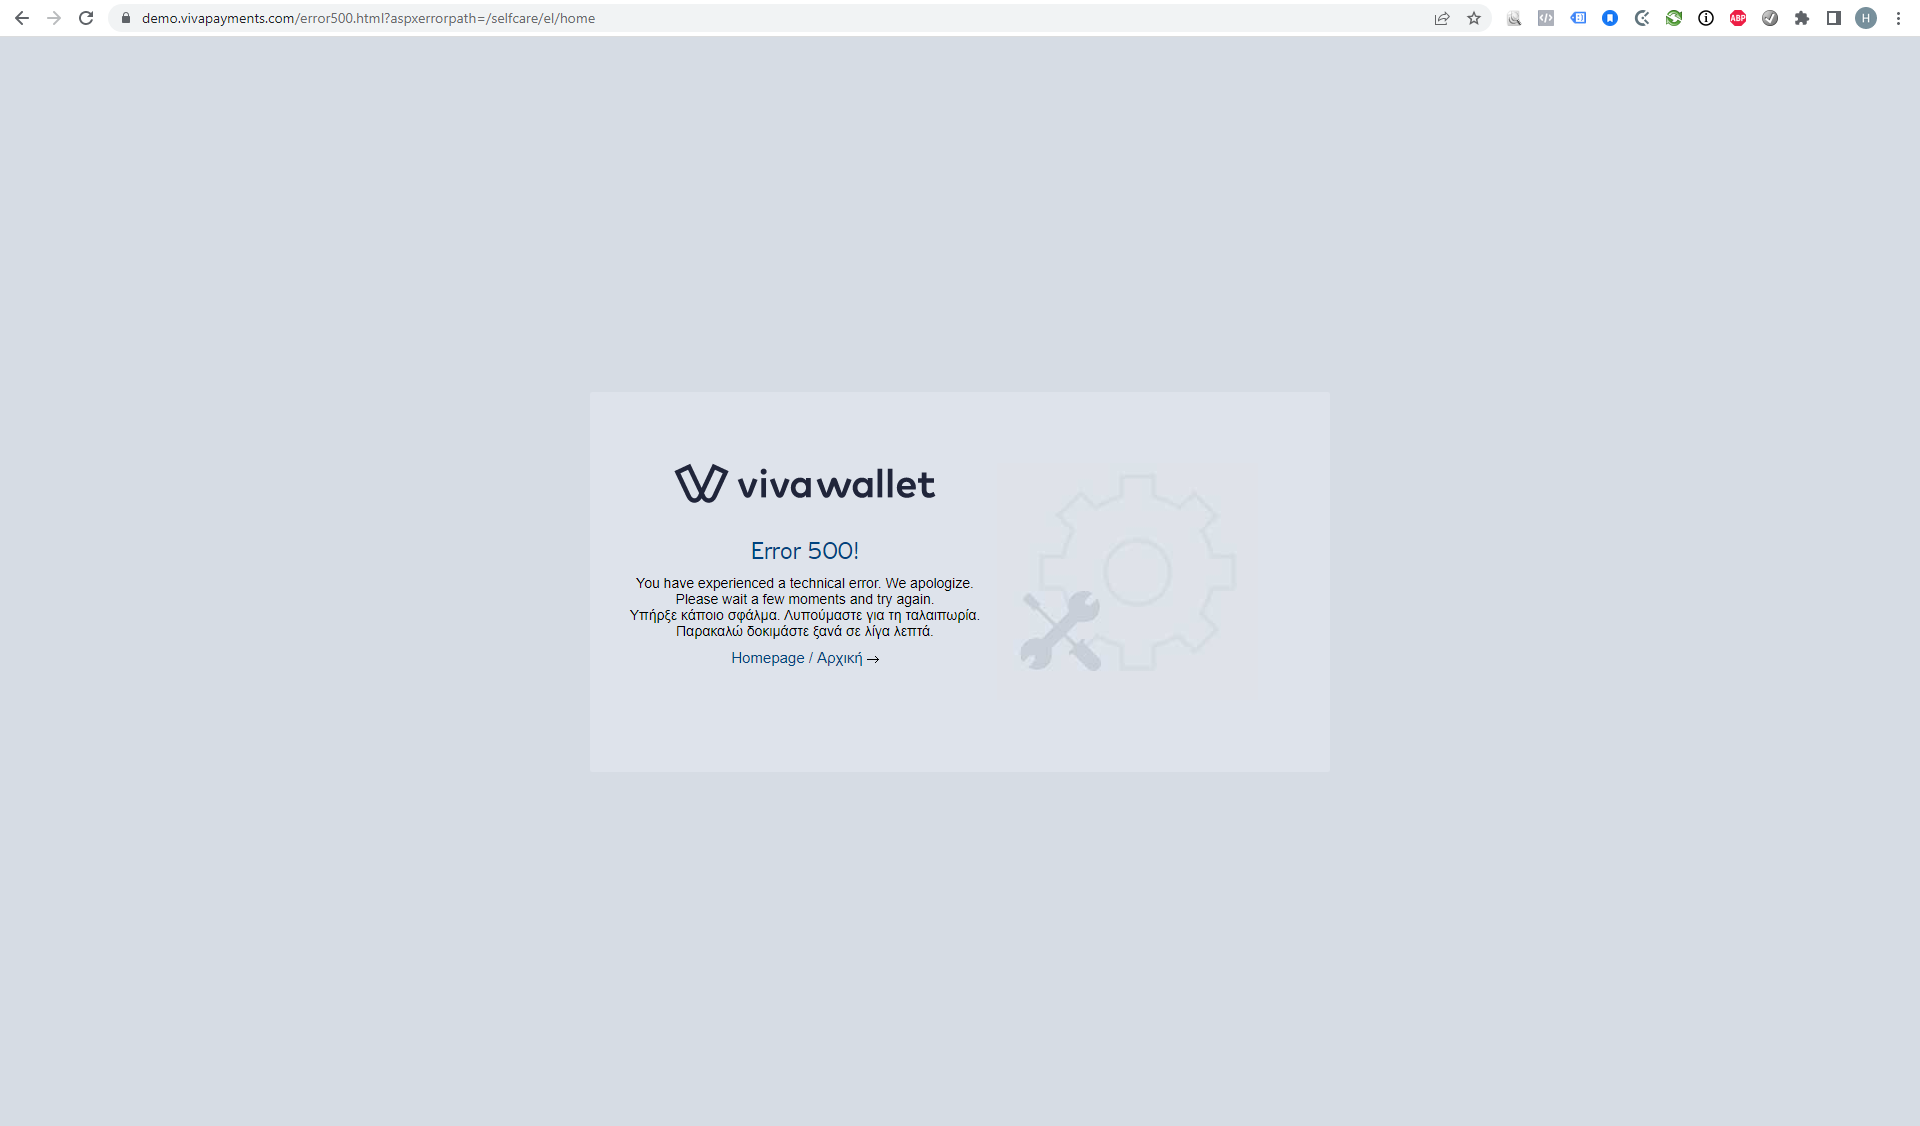Click the magnifier search extension icon
The width and height of the screenshot is (1920, 1126).
pos(1513,18)
